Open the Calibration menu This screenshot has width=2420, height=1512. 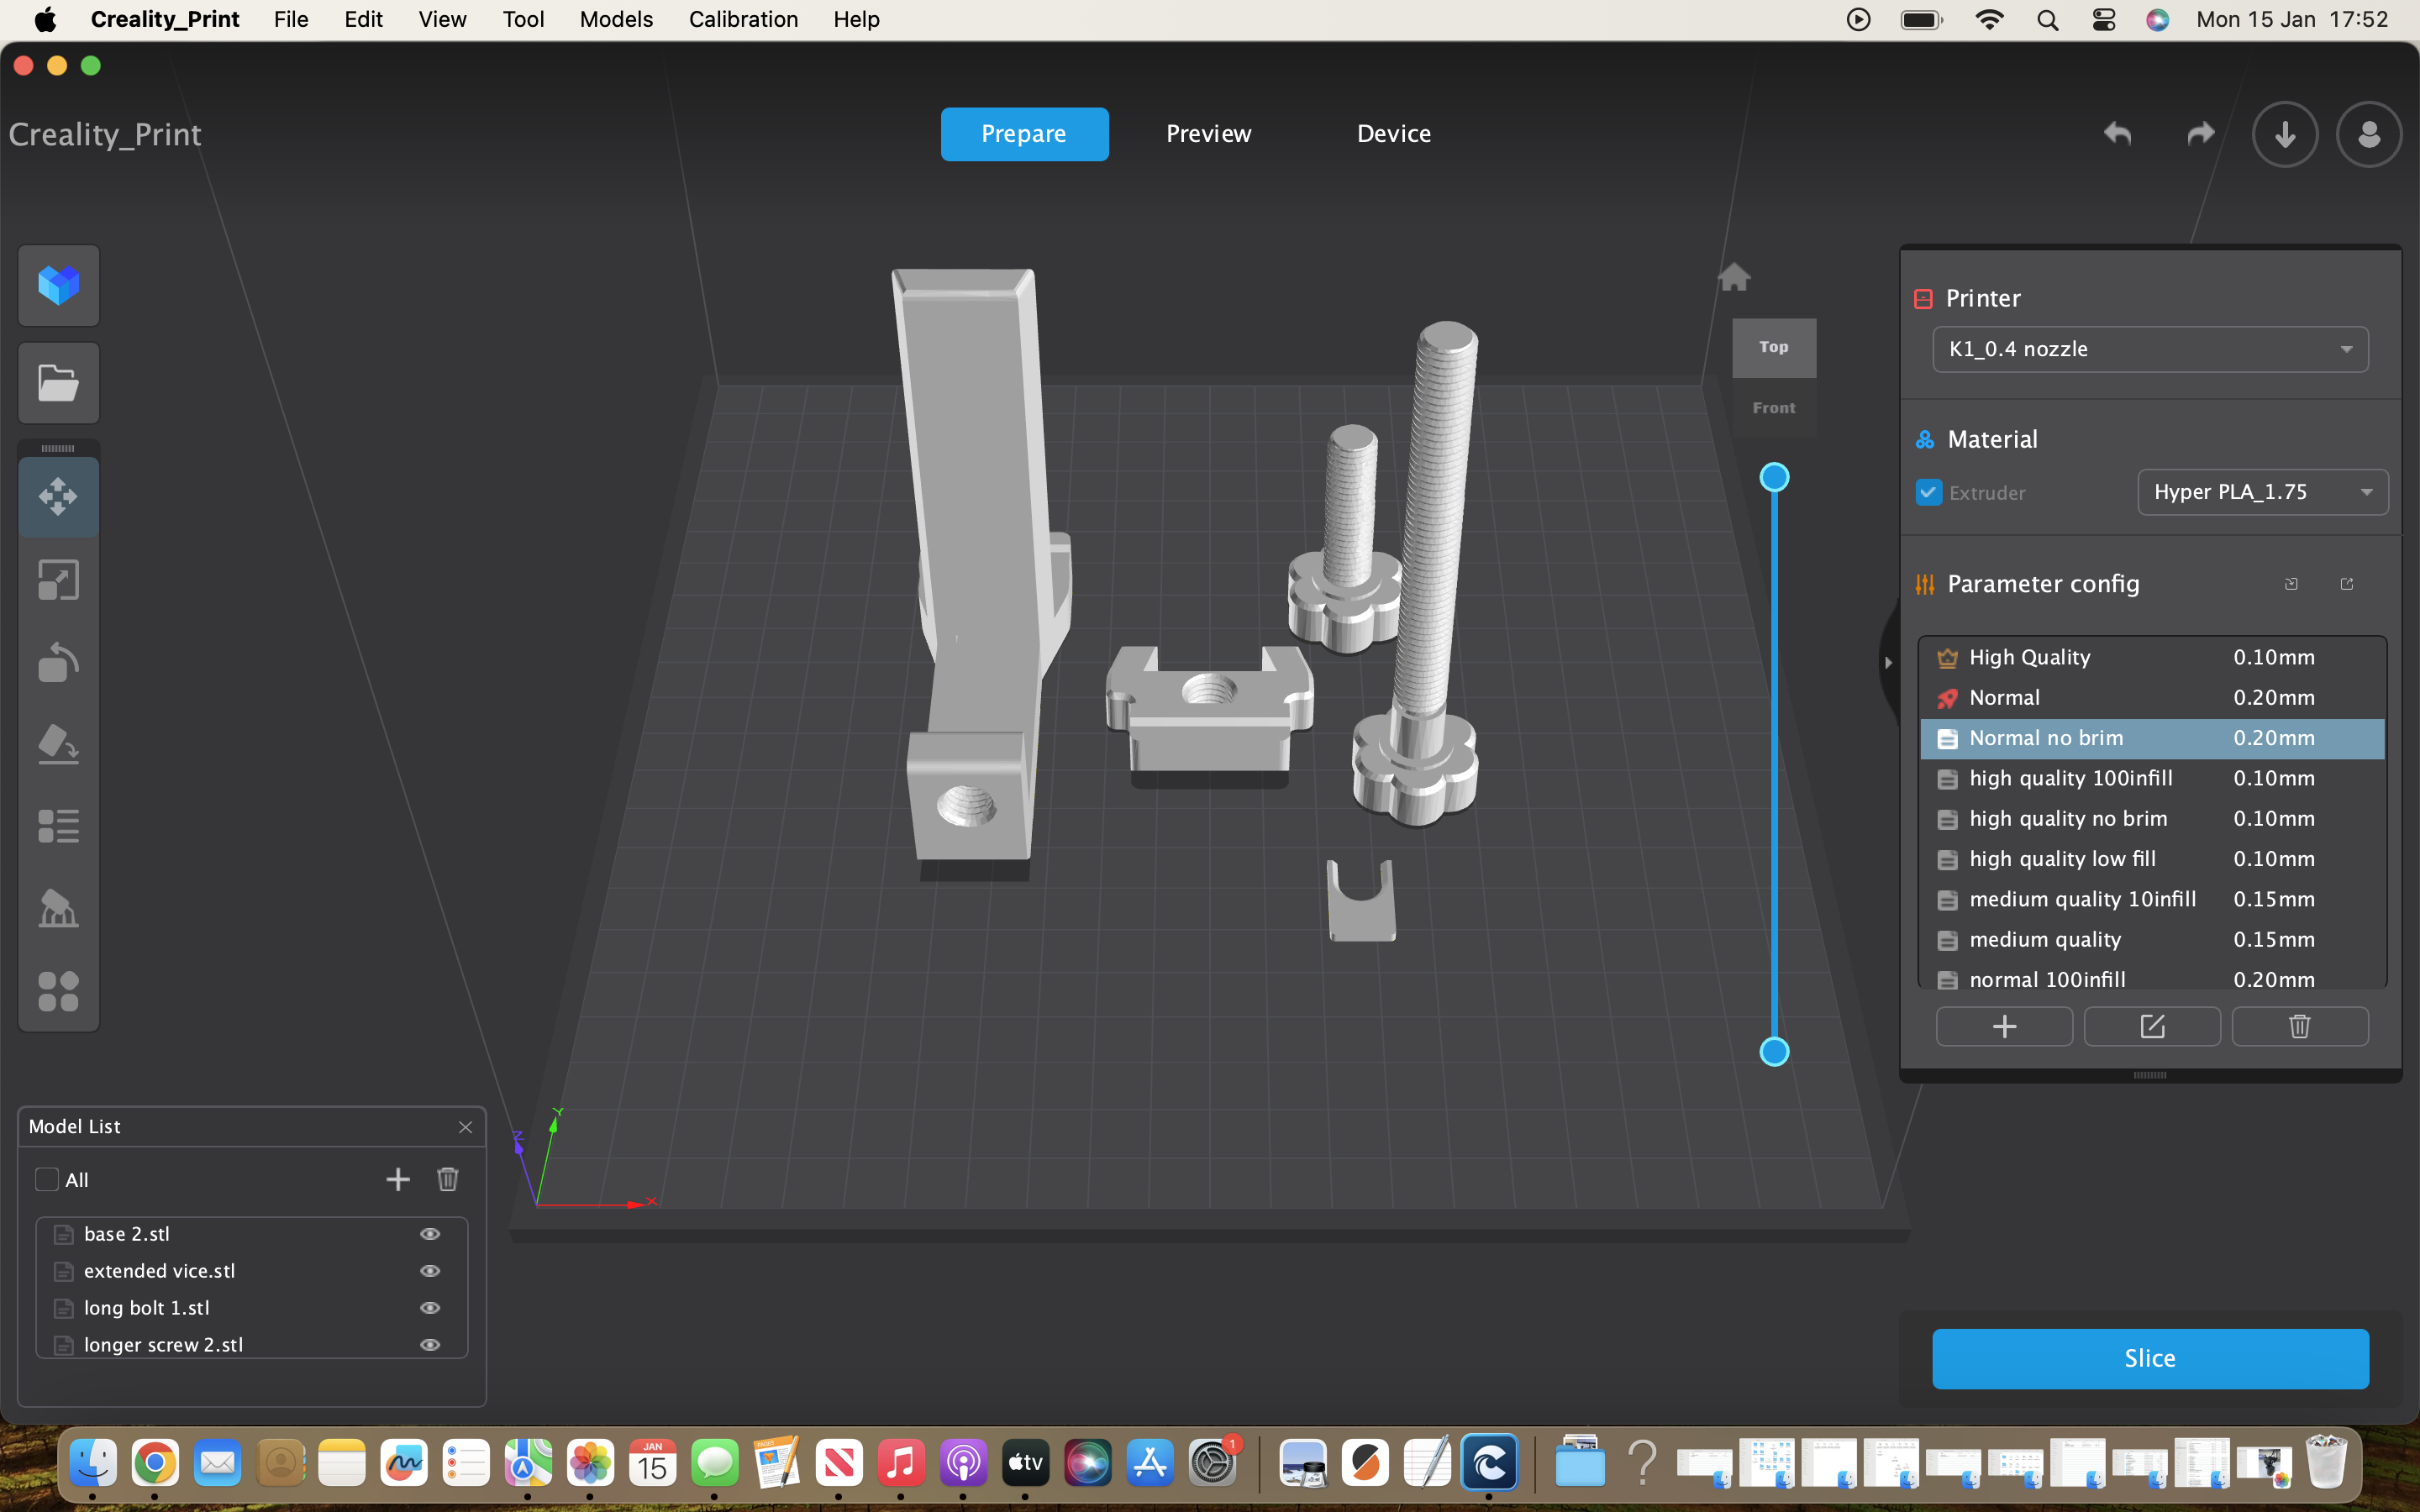[x=743, y=19]
